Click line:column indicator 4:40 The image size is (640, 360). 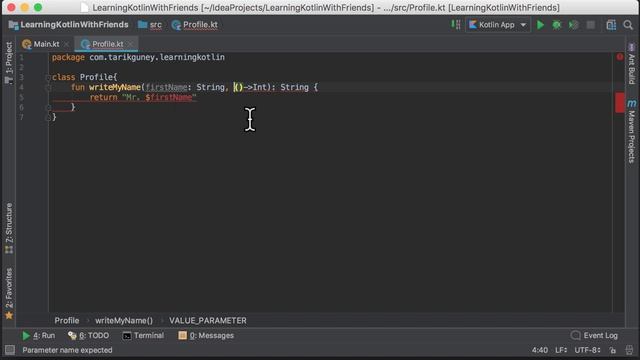click(540, 350)
